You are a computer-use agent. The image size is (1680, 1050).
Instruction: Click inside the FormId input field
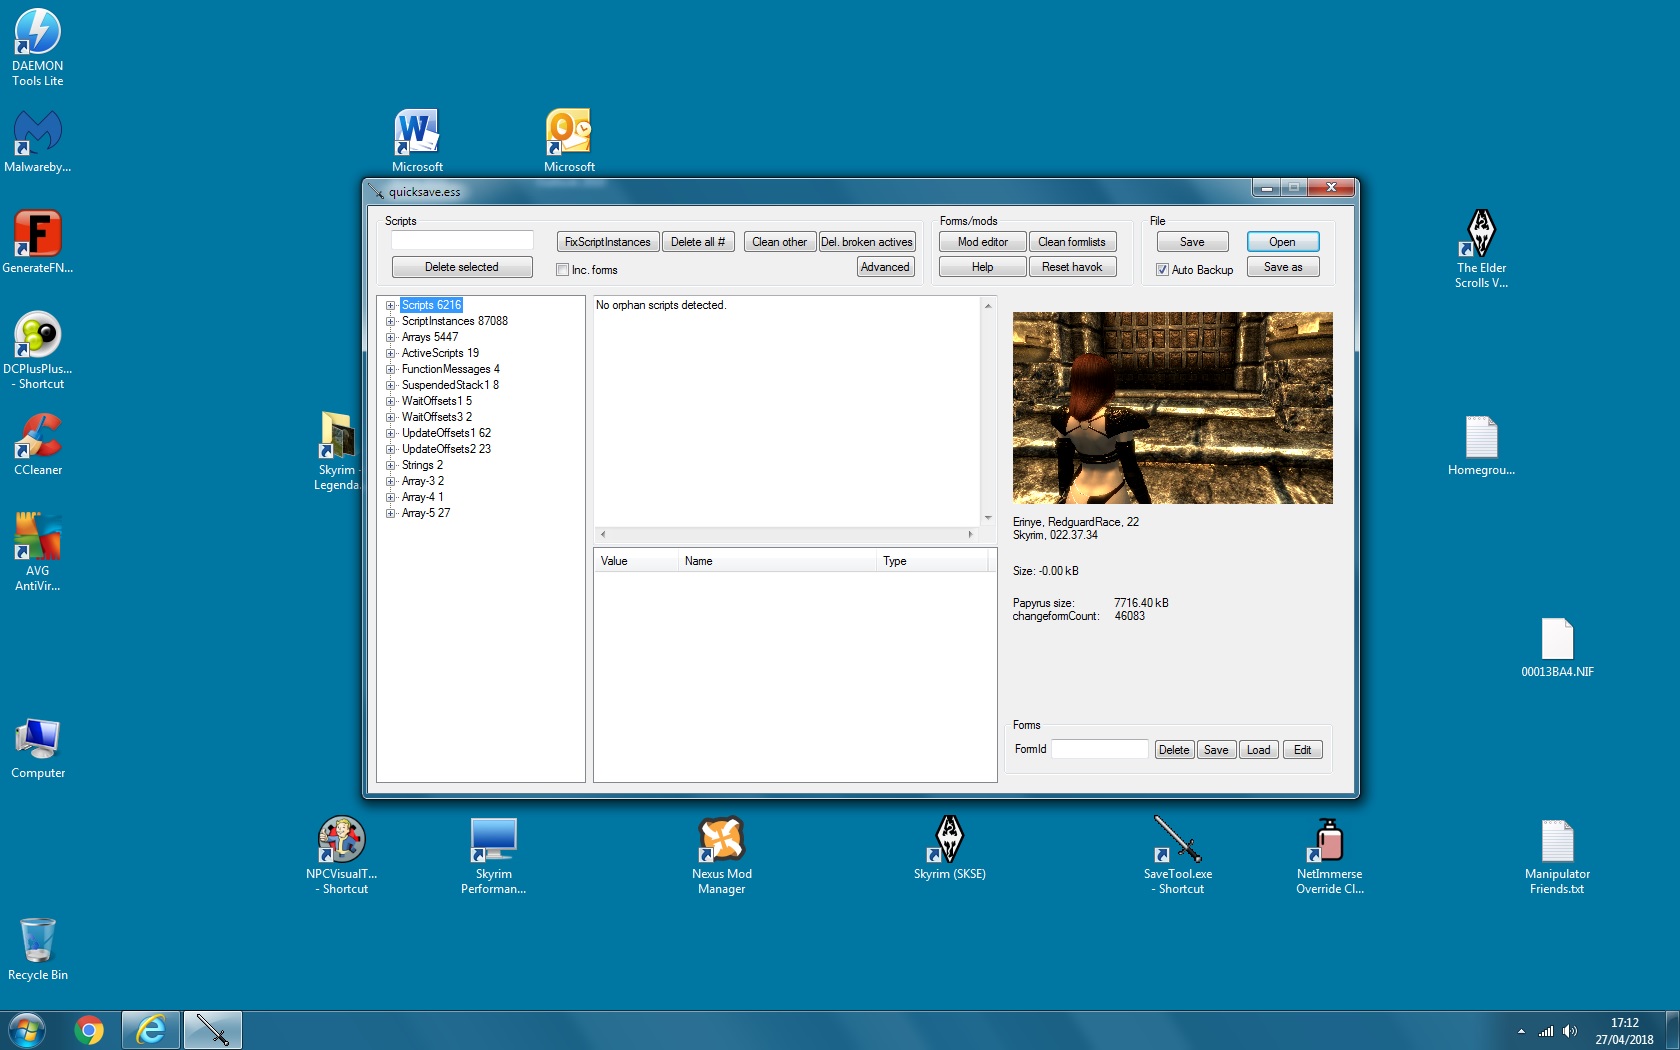(x=1099, y=749)
